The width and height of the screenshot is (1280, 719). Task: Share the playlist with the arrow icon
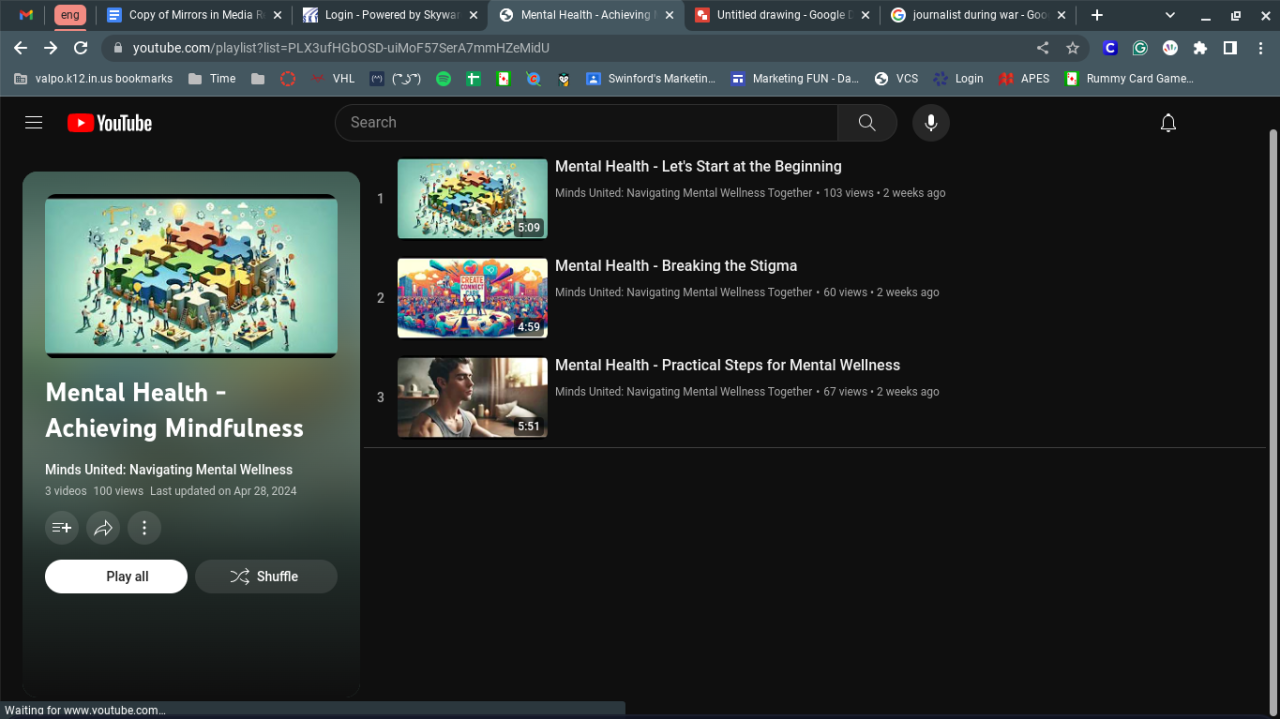103,527
